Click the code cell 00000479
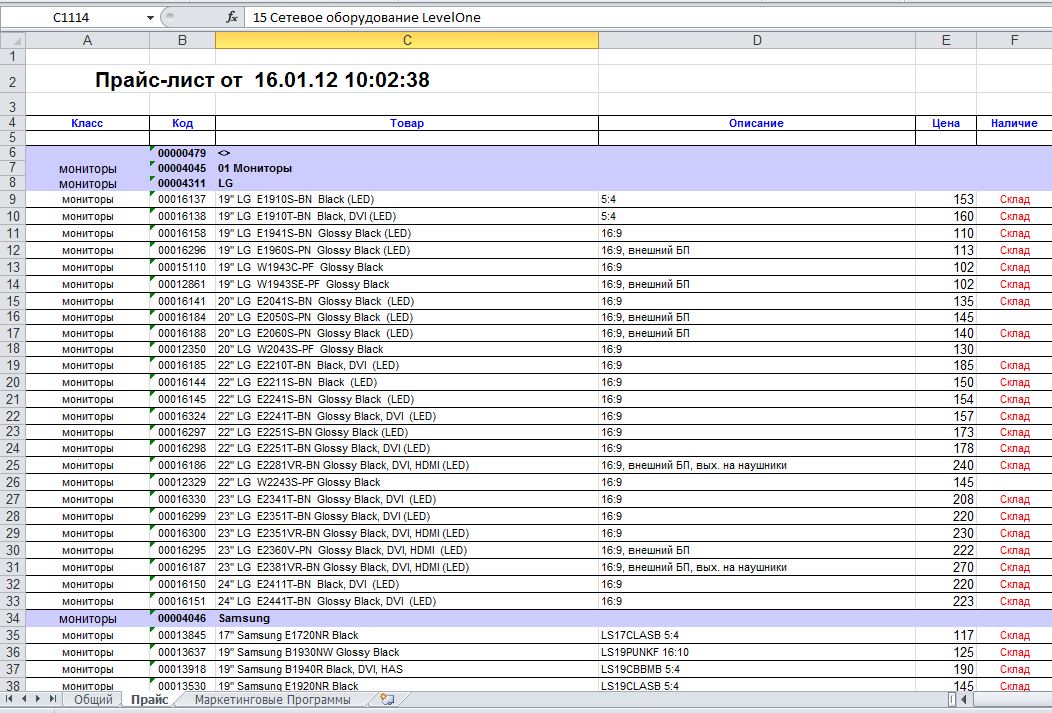 click(182, 153)
